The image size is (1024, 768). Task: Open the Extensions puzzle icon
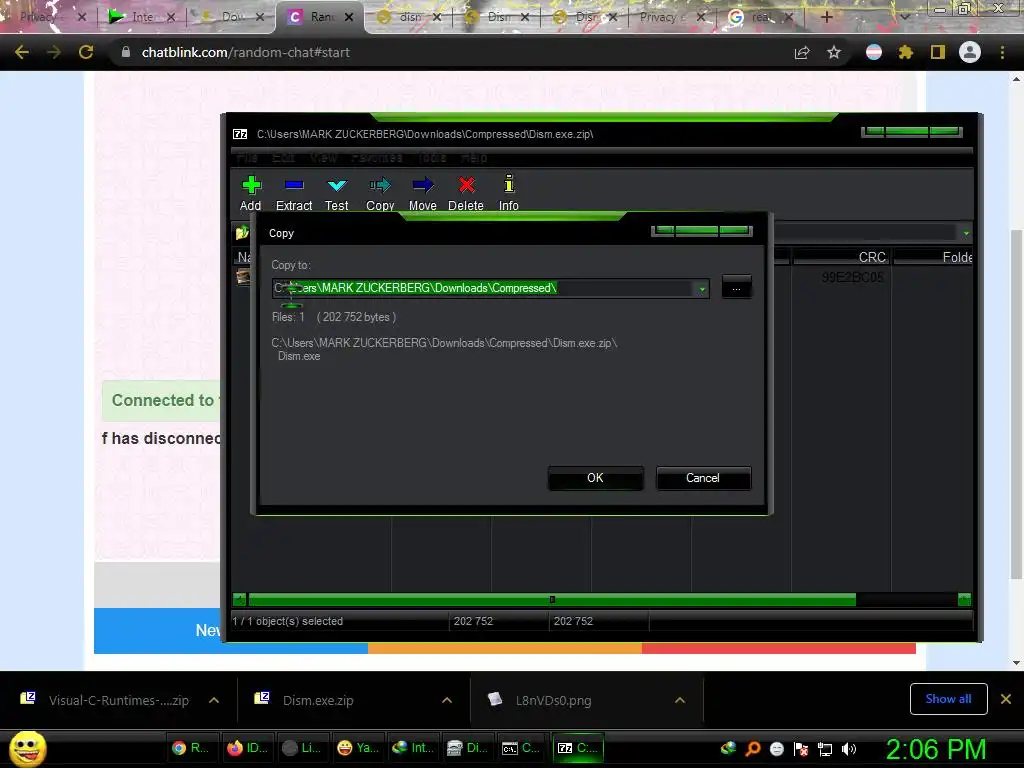(x=906, y=52)
